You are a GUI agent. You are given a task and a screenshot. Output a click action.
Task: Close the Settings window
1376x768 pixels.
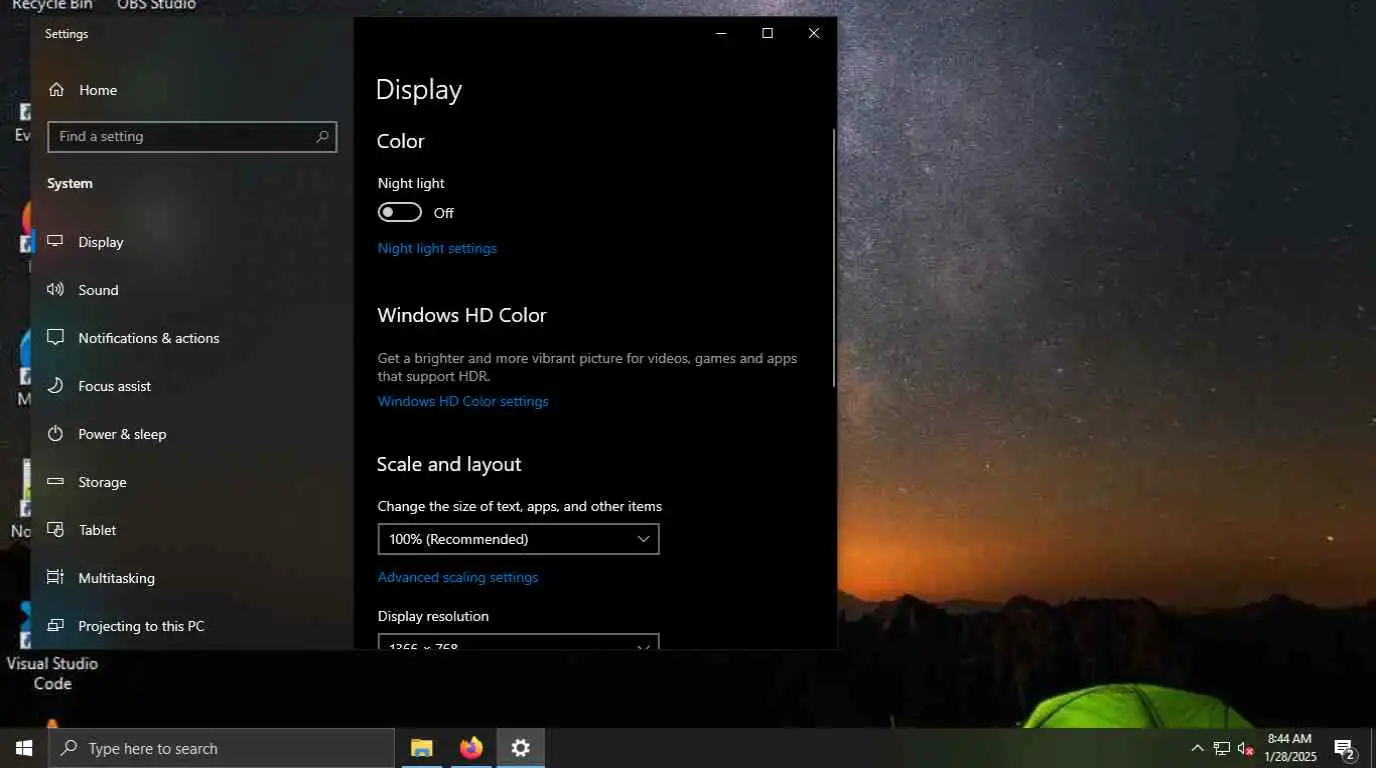(x=814, y=33)
